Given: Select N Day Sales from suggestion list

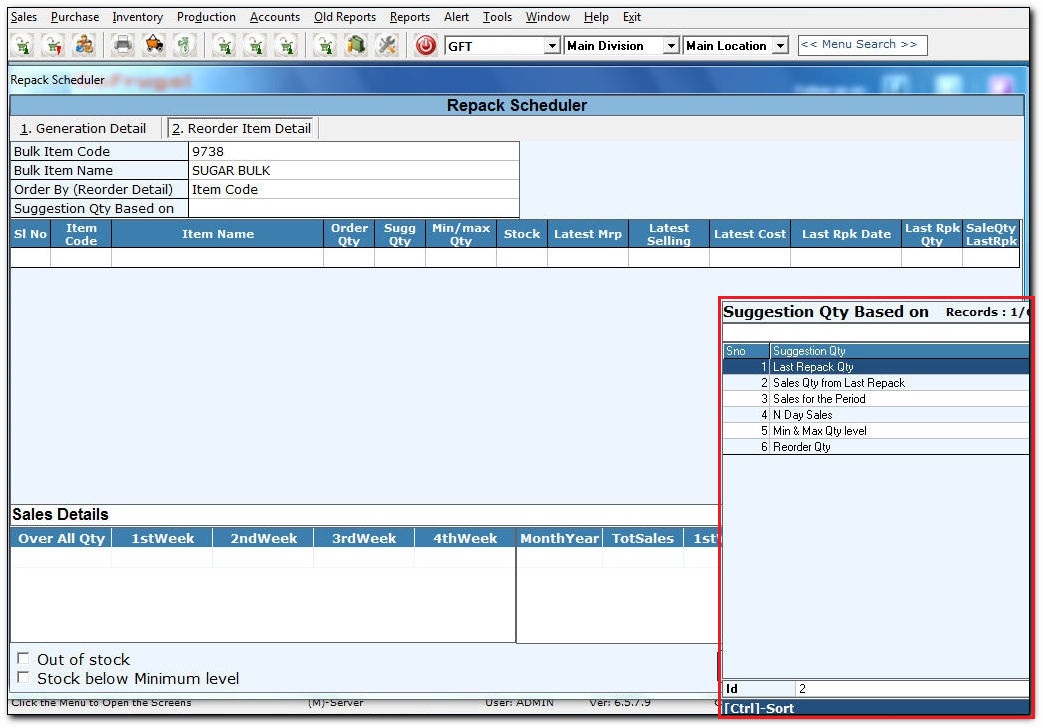Looking at the screenshot, I should [x=803, y=415].
